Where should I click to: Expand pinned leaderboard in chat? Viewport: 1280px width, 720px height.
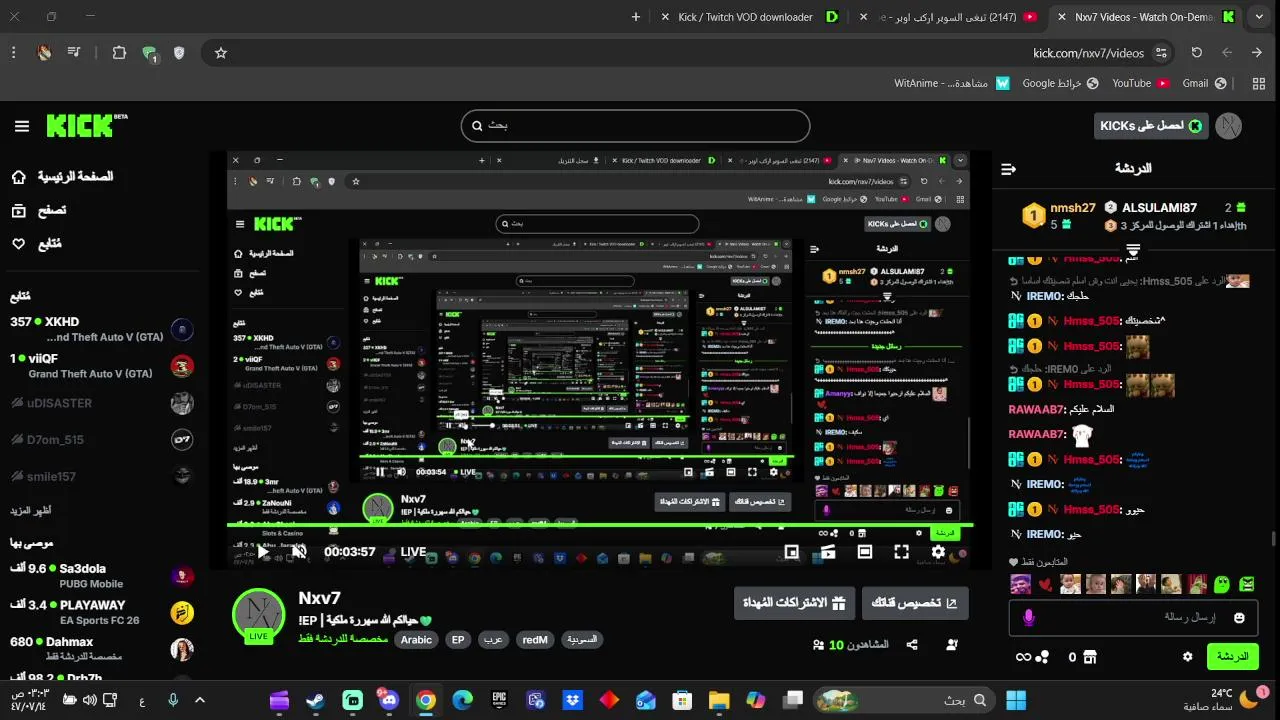coord(1133,250)
